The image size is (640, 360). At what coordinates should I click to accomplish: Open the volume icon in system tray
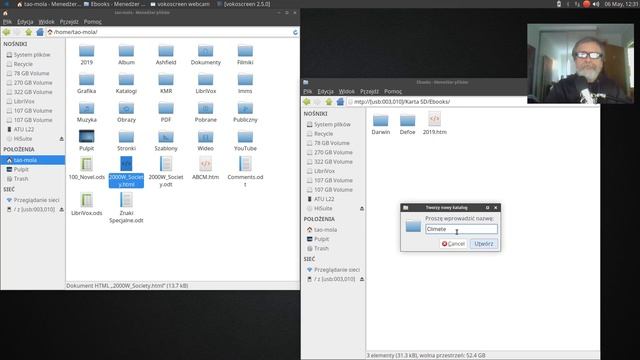pyautogui.click(x=596, y=4)
